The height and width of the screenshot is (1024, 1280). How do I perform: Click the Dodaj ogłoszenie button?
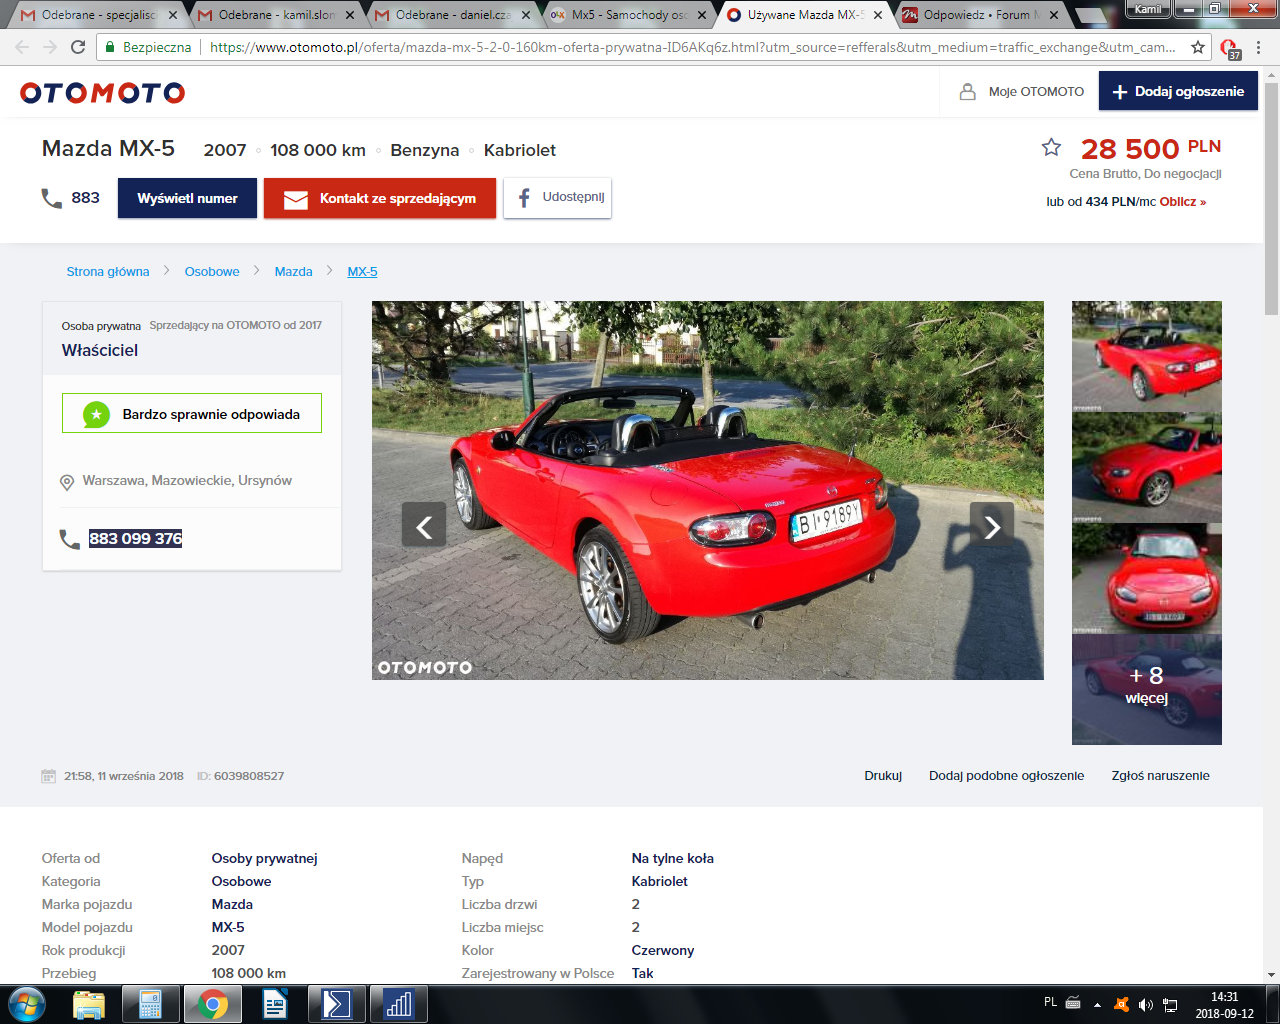(1178, 91)
